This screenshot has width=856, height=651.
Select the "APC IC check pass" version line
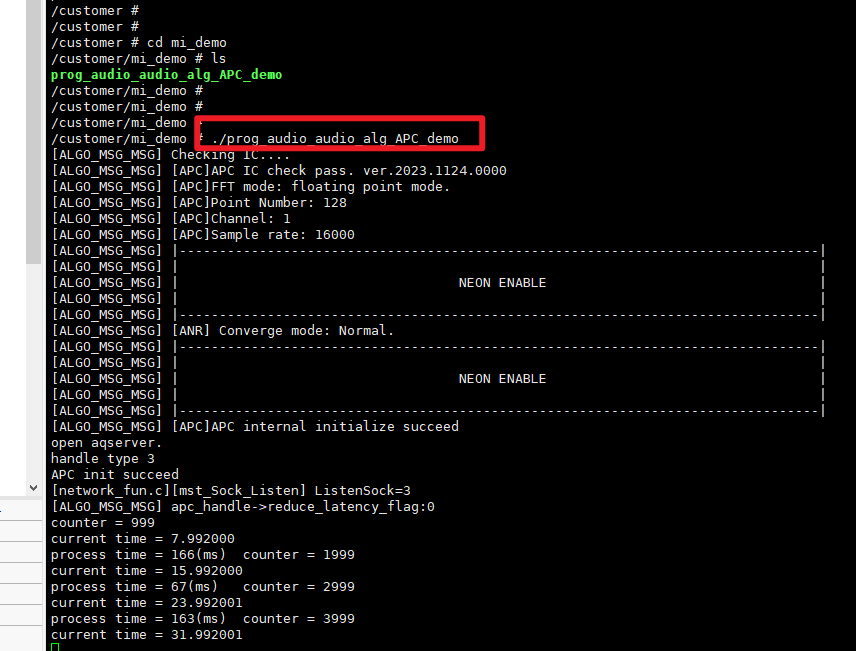[339, 171]
